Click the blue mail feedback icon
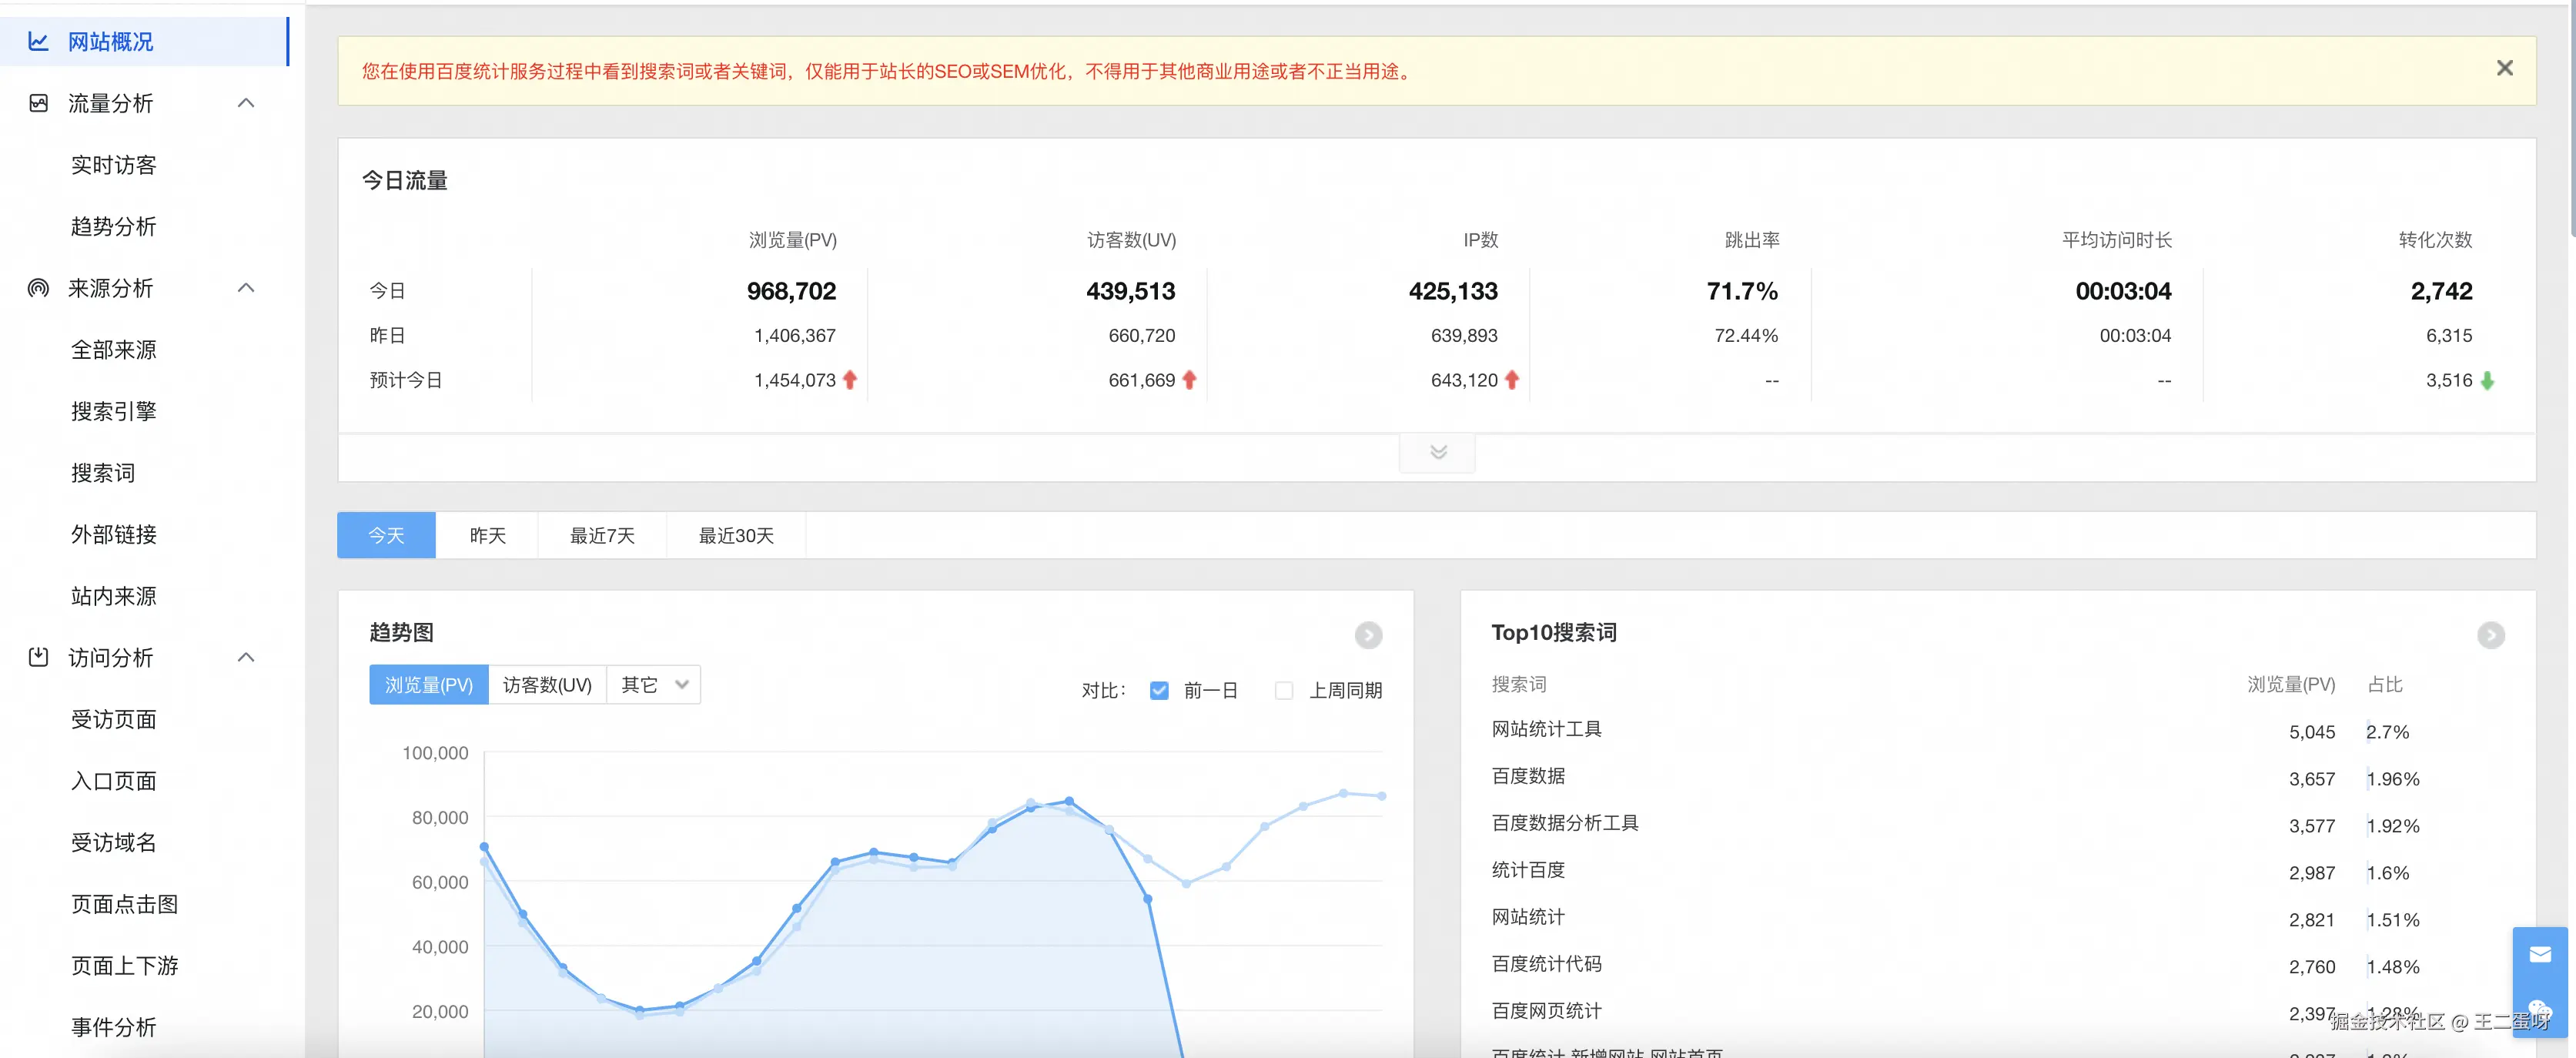Viewport: 2576px width, 1058px height. (x=2540, y=955)
